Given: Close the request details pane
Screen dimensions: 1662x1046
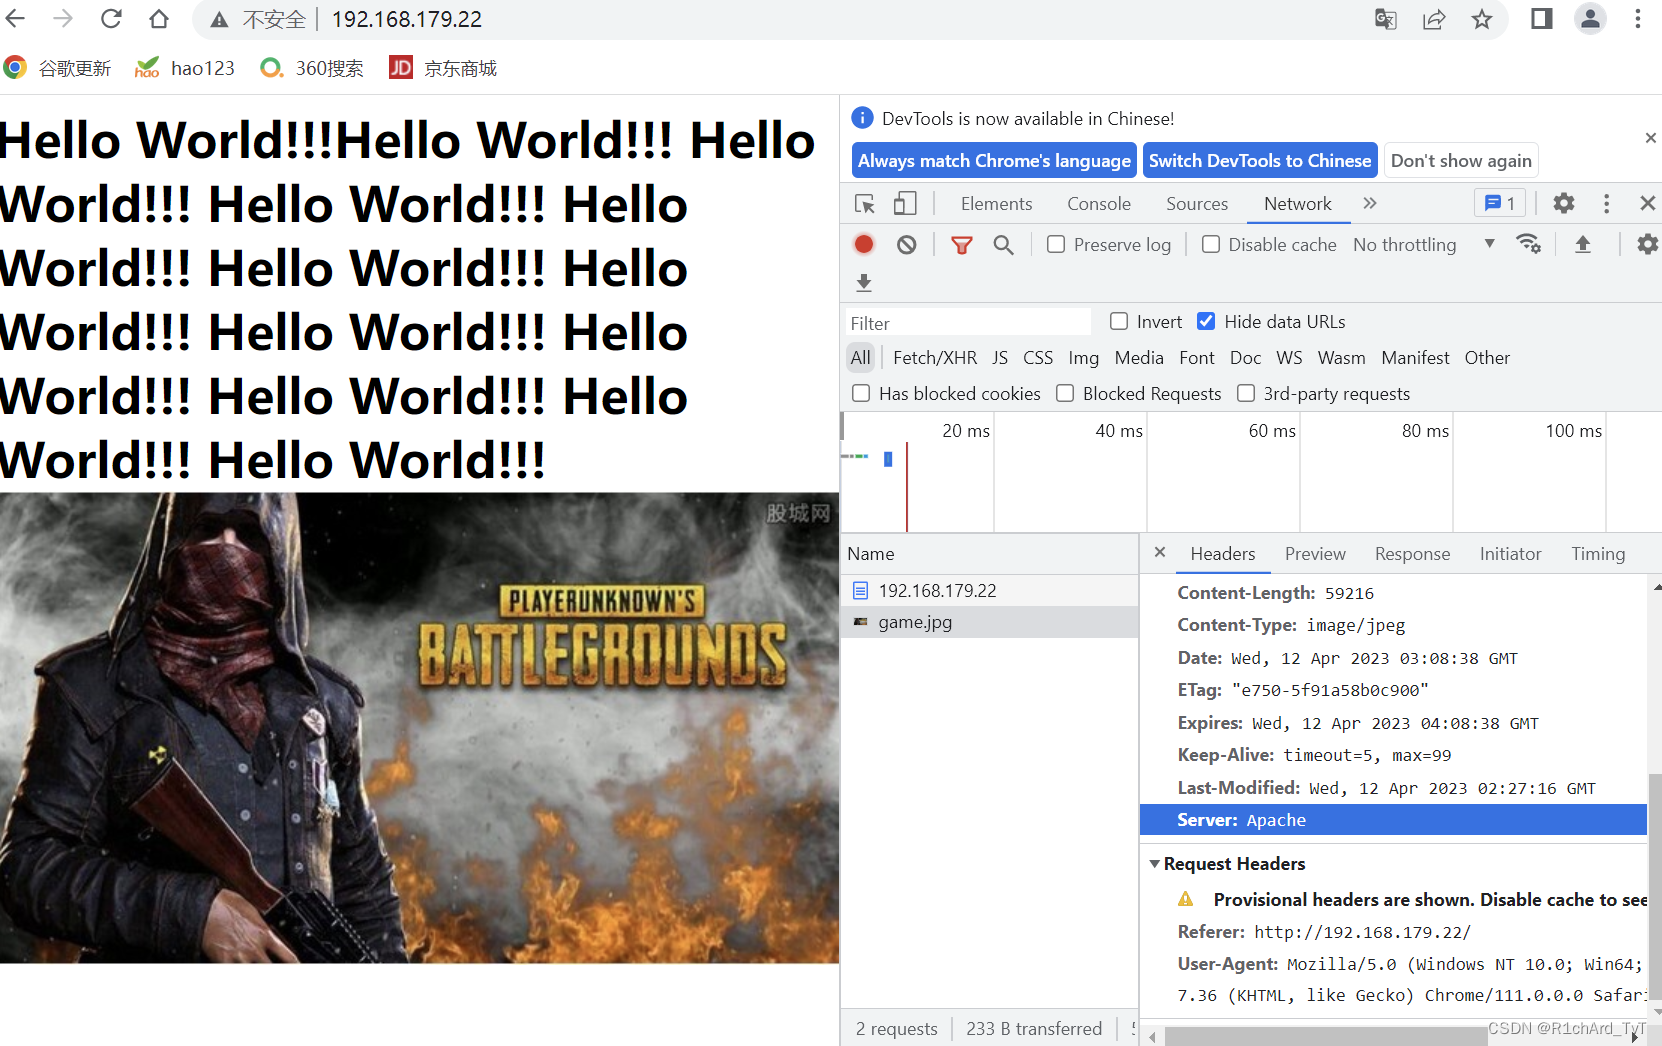Looking at the screenshot, I should (1160, 552).
